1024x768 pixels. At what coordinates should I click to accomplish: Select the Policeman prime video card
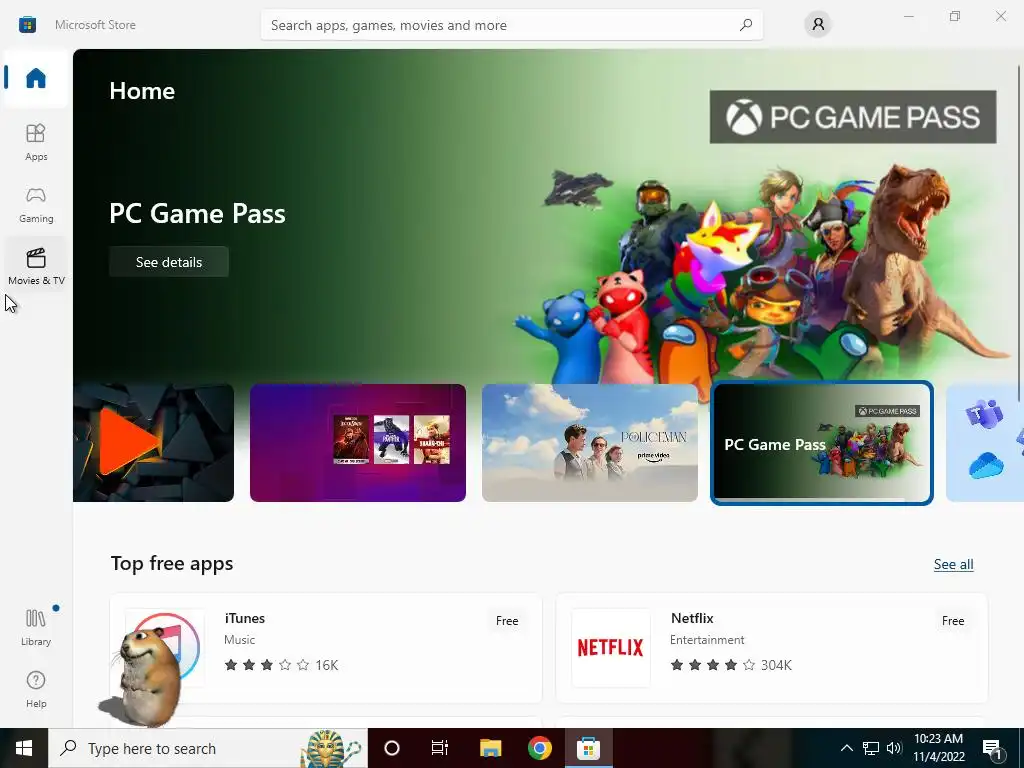tap(590, 443)
